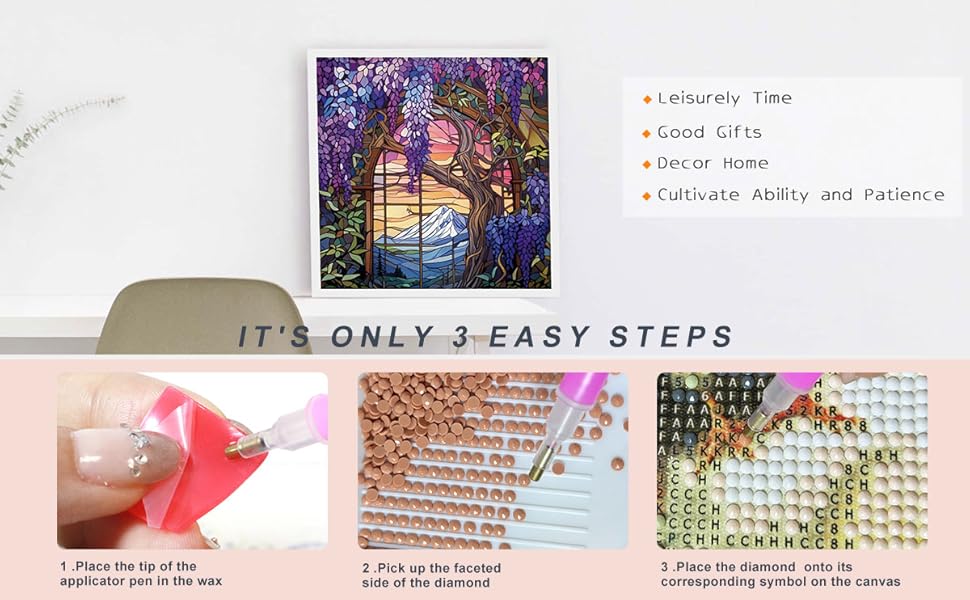Click the orange diamond bullet beside Decor Home
The image size is (970, 600).
pyautogui.click(x=647, y=165)
